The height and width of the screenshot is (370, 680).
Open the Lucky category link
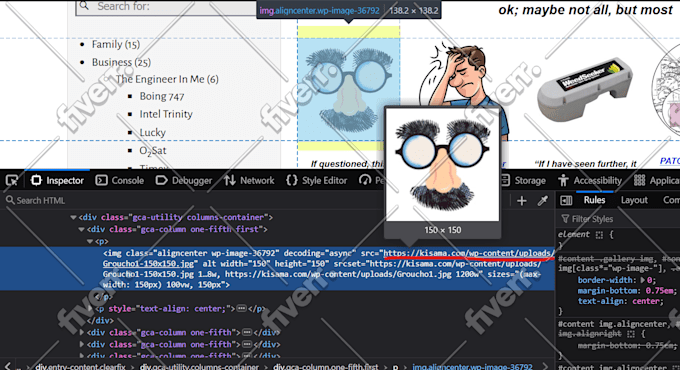(x=153, y=132)
